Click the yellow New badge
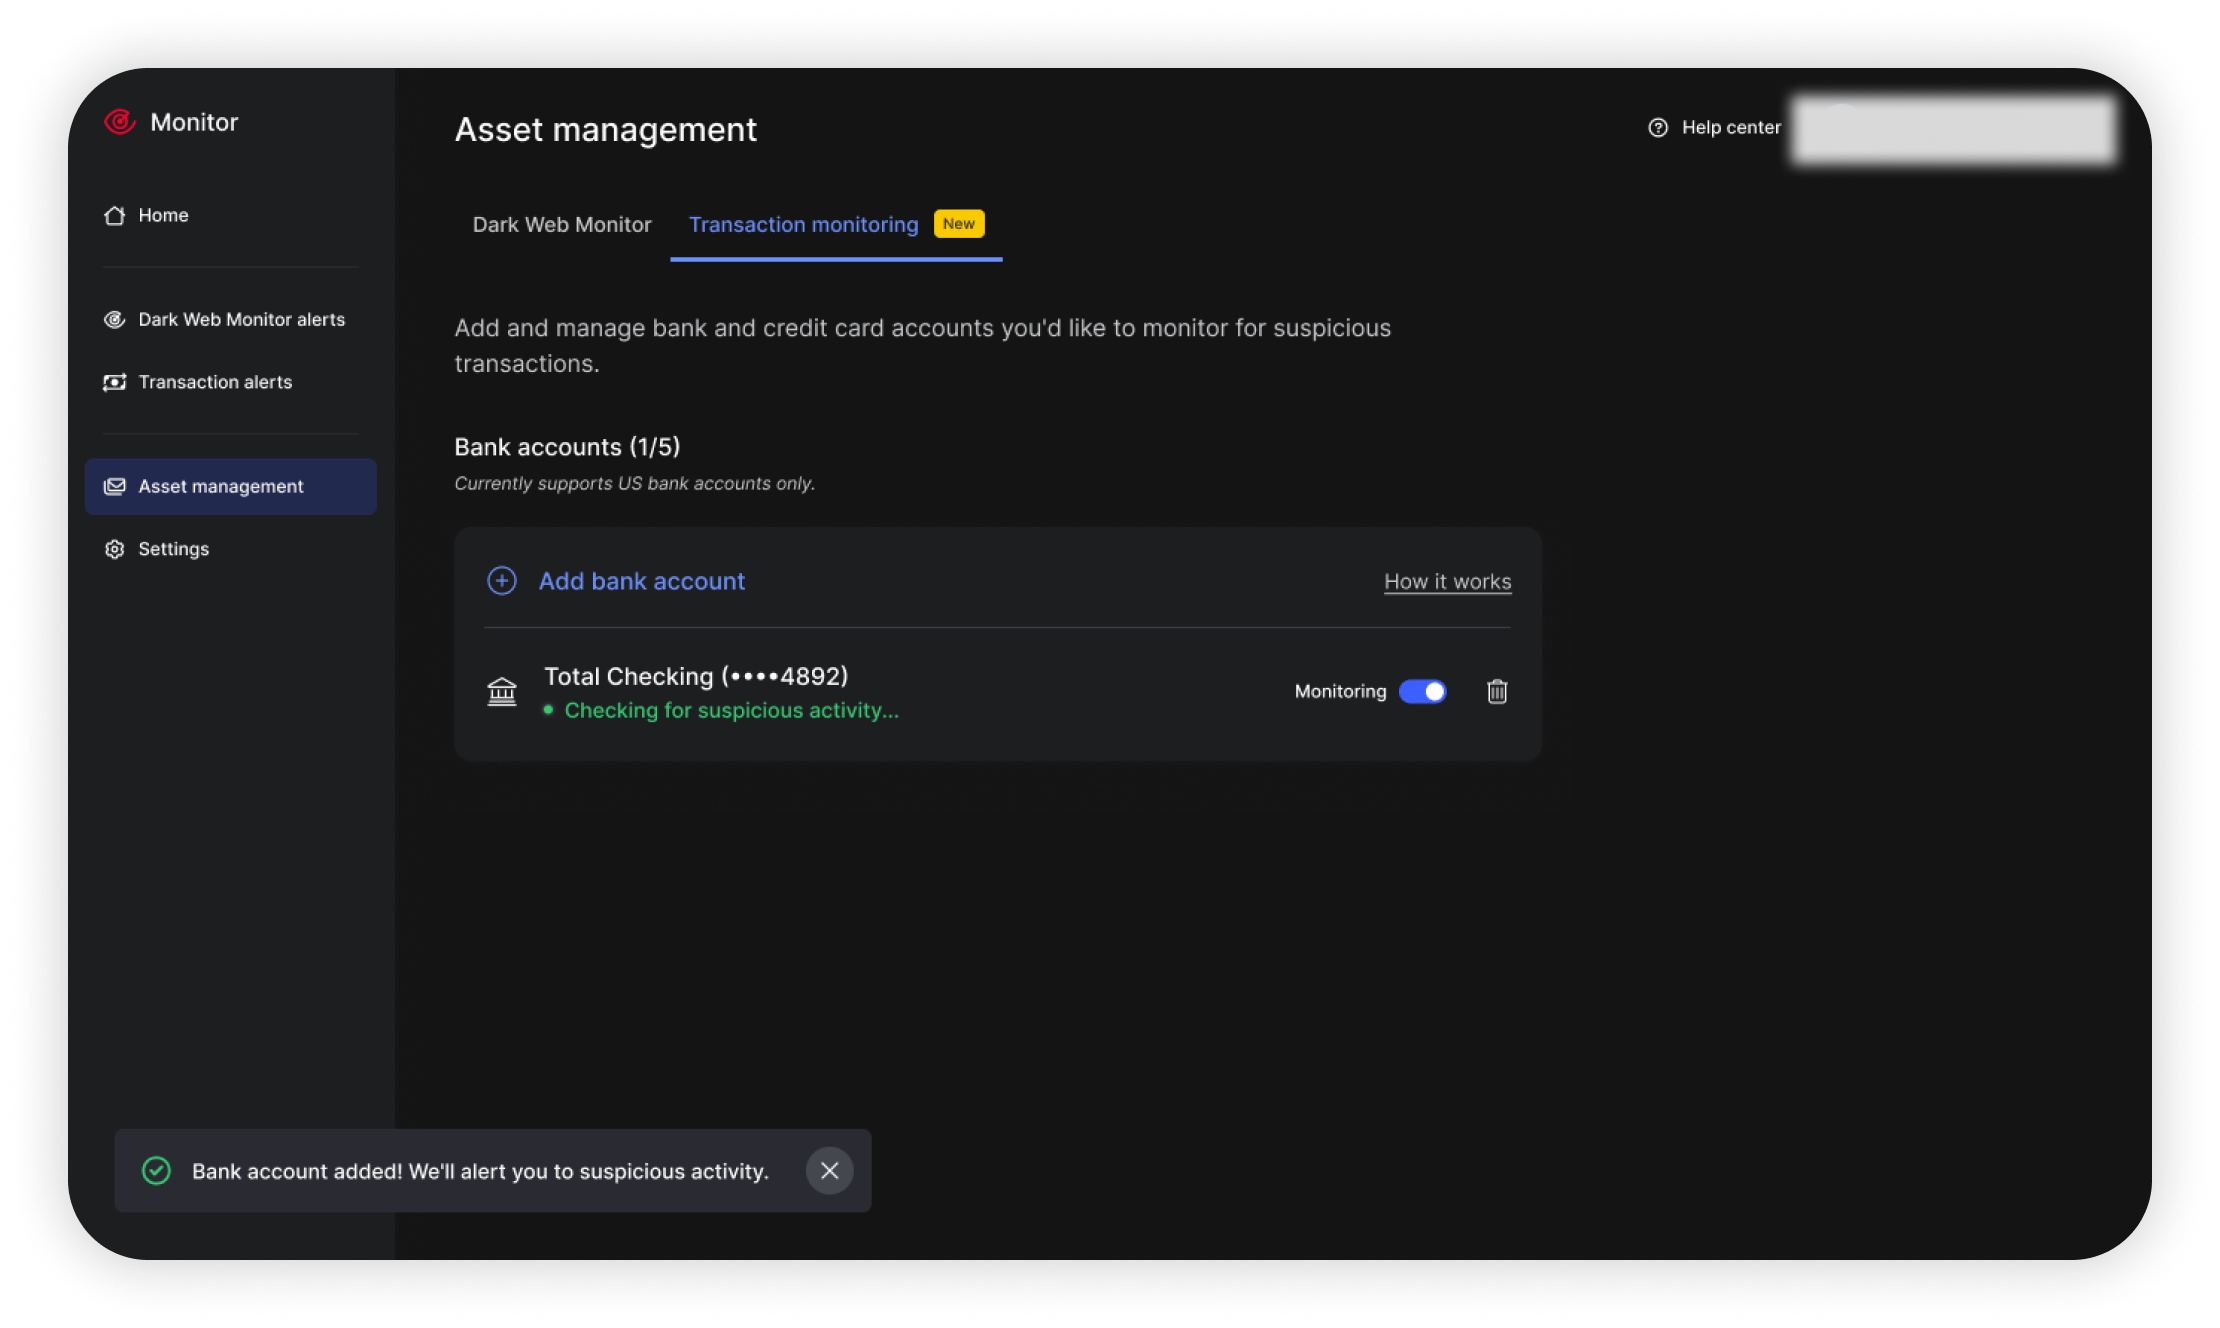Image resolution: width=2220 pixels, height=1328 pixels. [959, 224]
